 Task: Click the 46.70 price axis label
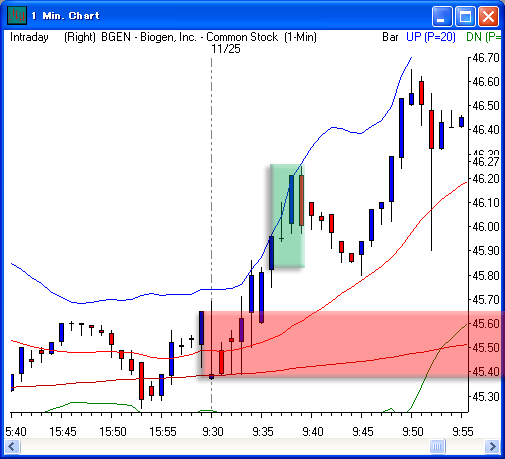coord(486,58)
